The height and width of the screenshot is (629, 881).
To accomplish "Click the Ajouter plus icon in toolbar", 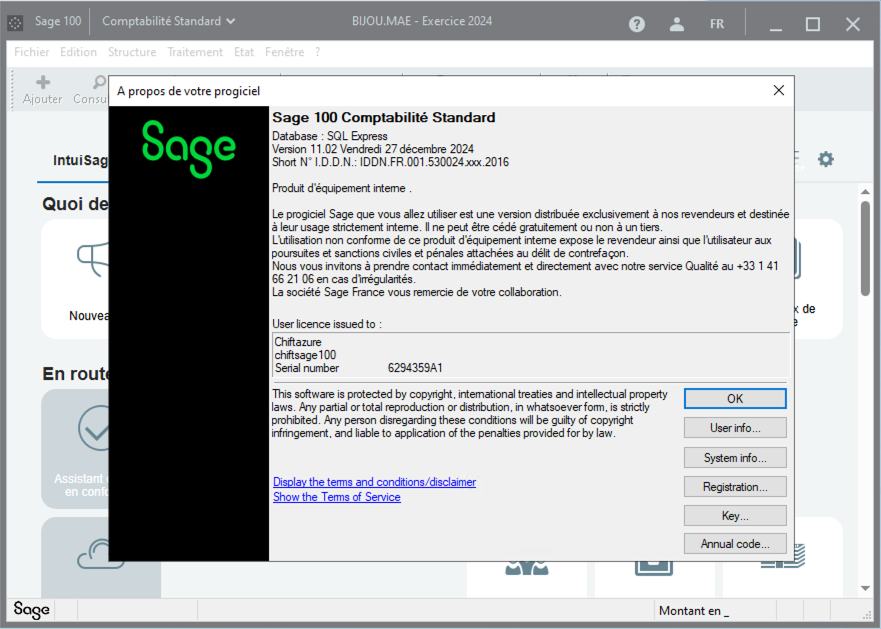I will [x=42, y=83].
